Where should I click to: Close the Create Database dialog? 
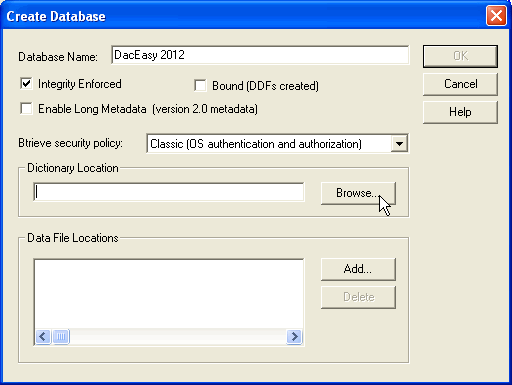(x=496, y=16)
